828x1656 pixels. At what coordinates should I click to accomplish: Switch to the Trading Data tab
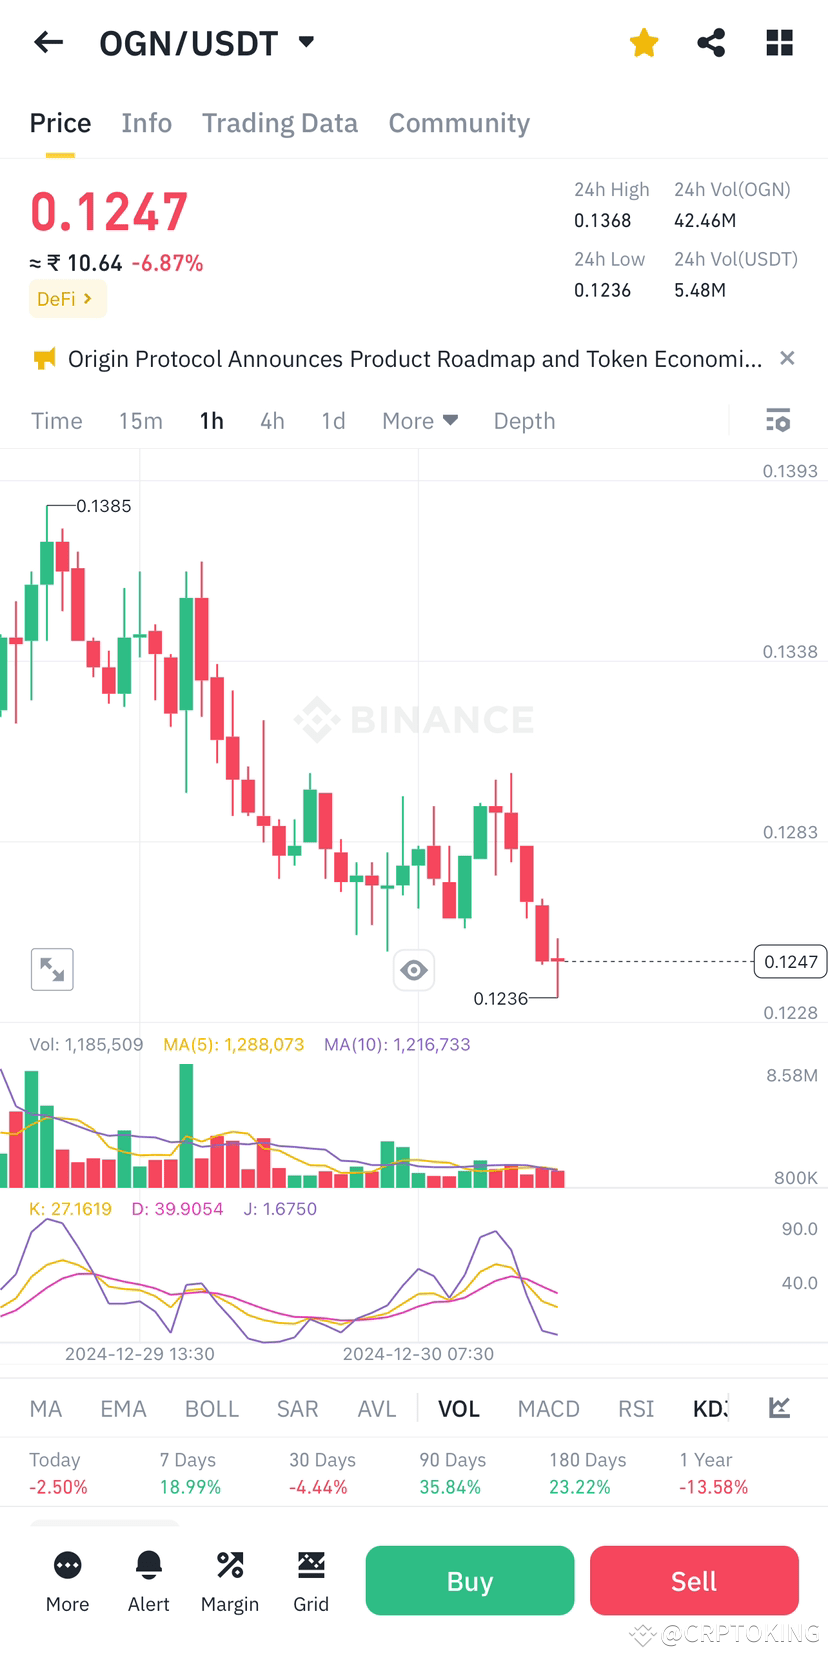tap(280, 122)
